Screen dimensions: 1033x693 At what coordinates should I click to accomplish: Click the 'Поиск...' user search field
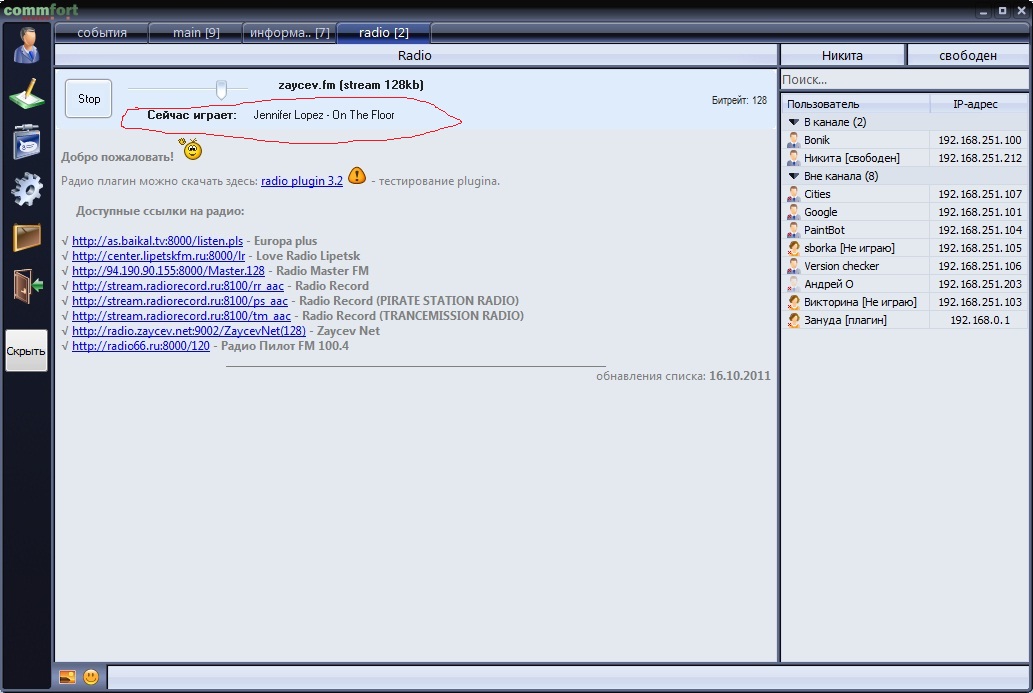[x=904, y=80]
